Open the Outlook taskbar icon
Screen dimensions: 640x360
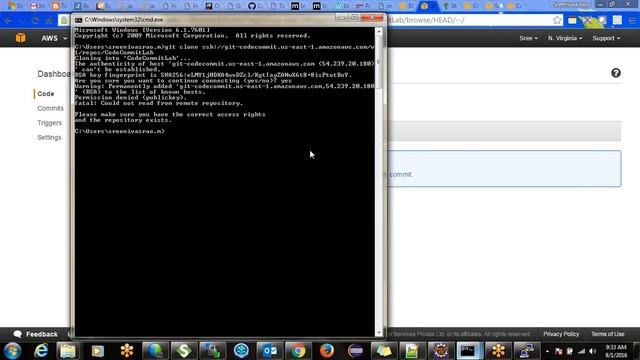[269, 351]
